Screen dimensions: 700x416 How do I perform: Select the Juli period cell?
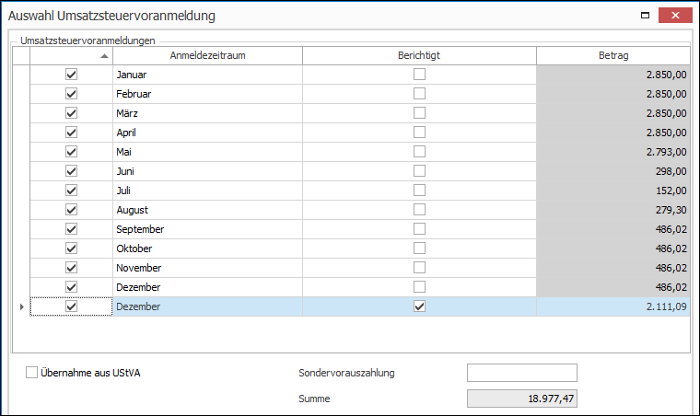pyautogui.click(x=208, y=191)
